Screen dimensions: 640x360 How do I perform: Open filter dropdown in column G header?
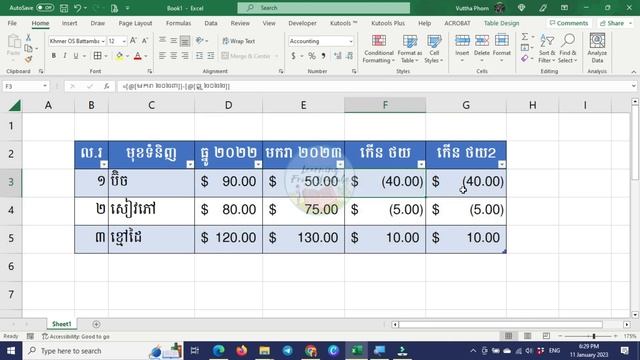502,164
